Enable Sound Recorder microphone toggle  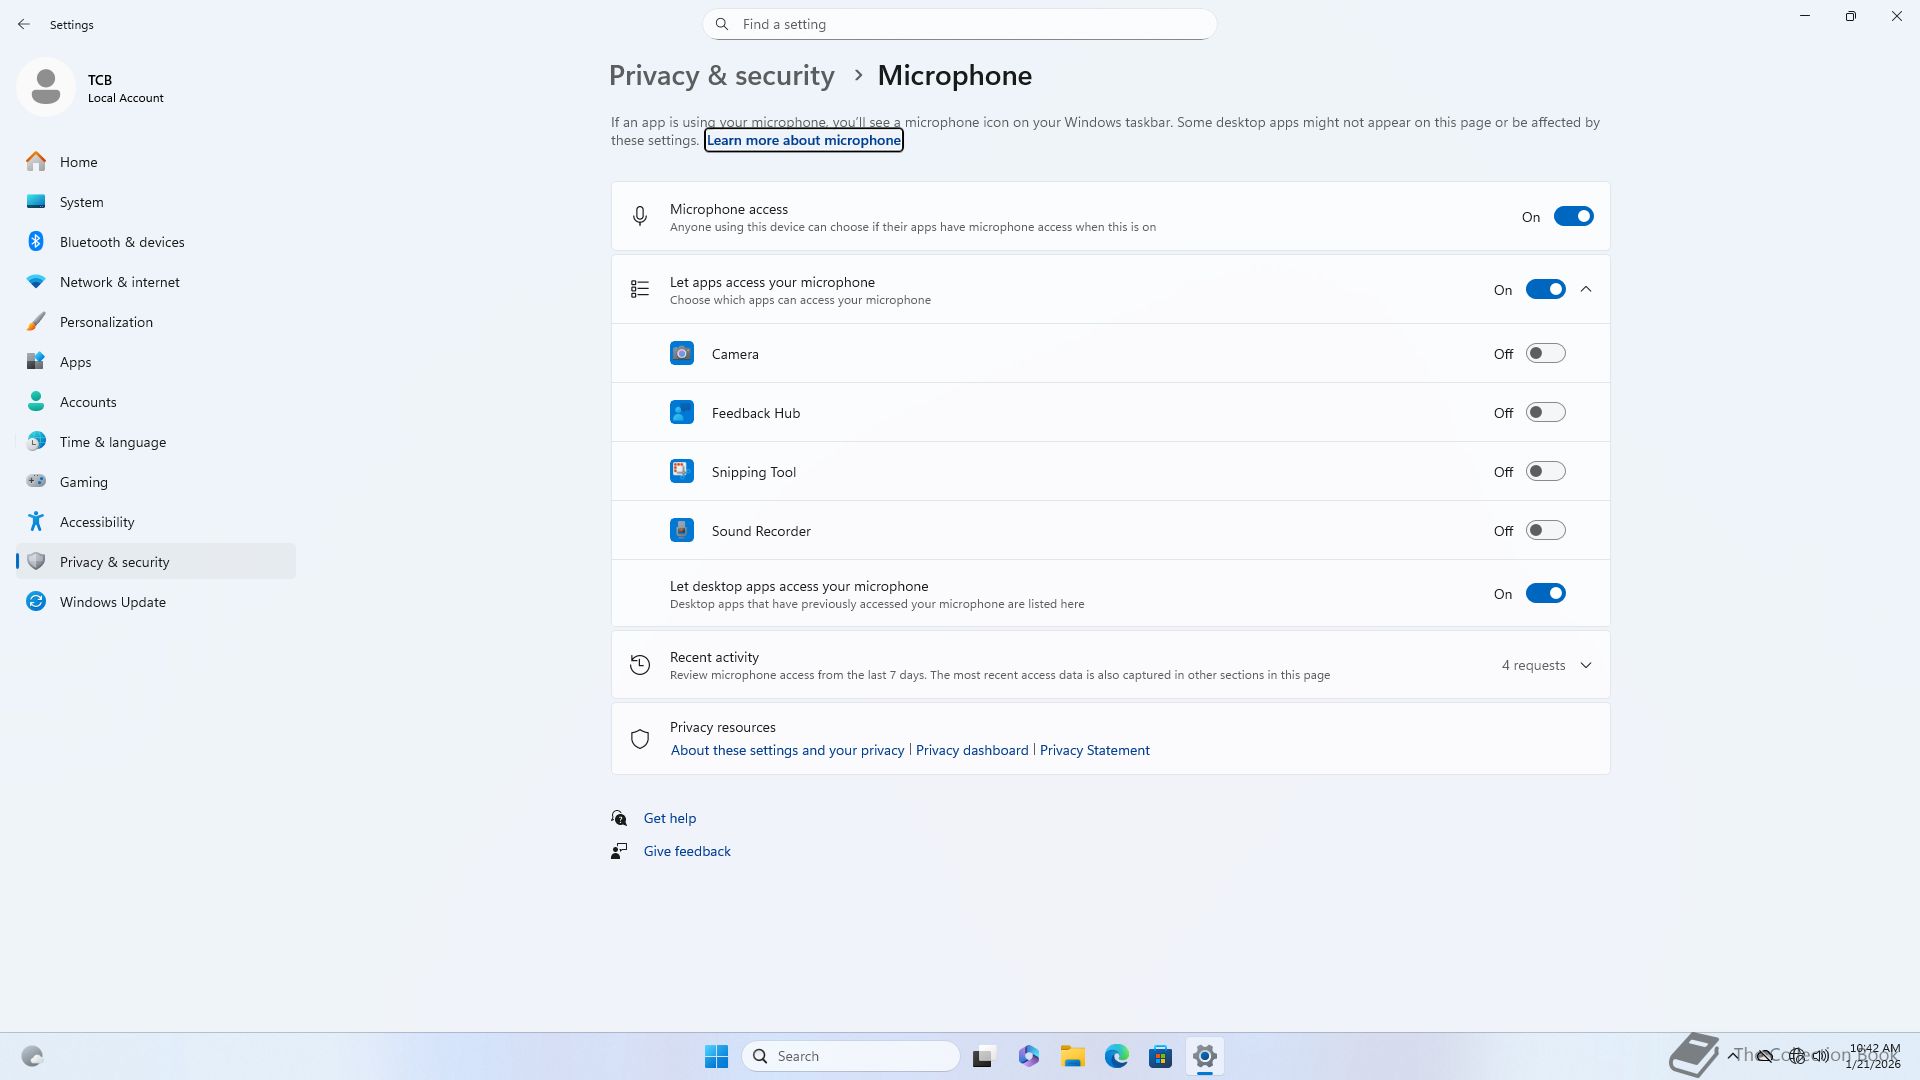pos(1544,531)
